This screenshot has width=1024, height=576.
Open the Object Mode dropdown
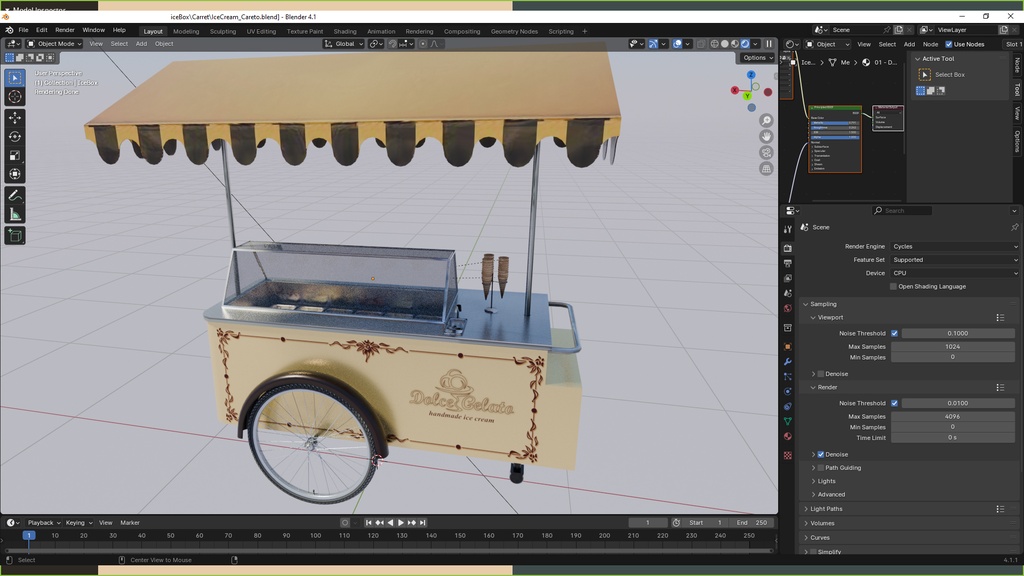click(55, 44)
